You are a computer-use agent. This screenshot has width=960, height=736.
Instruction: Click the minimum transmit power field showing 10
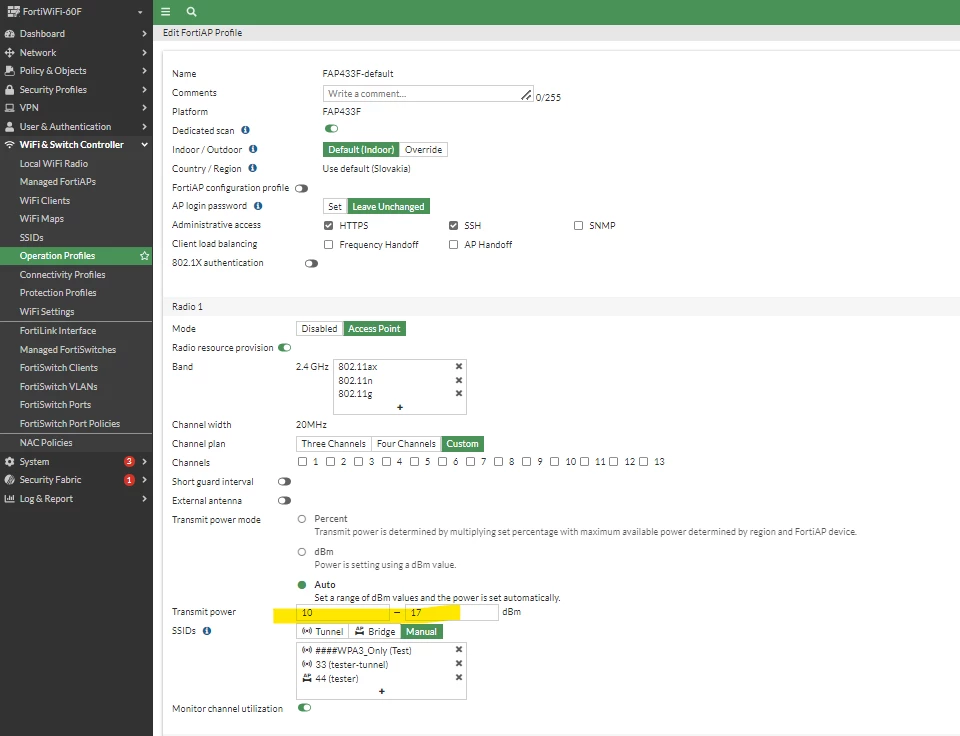tap(343, 612)
